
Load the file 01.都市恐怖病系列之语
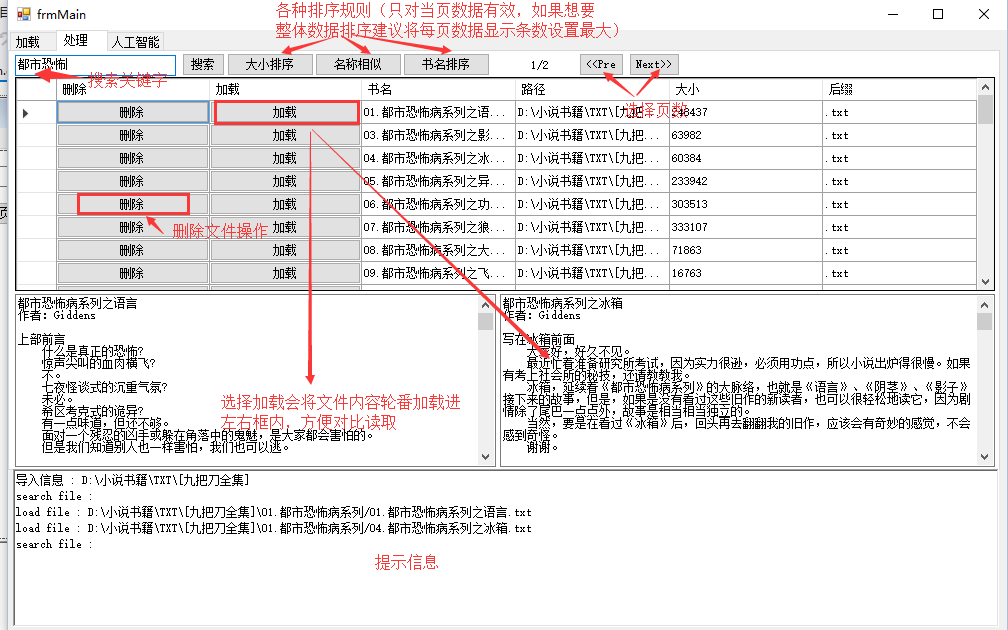[285, 112]
